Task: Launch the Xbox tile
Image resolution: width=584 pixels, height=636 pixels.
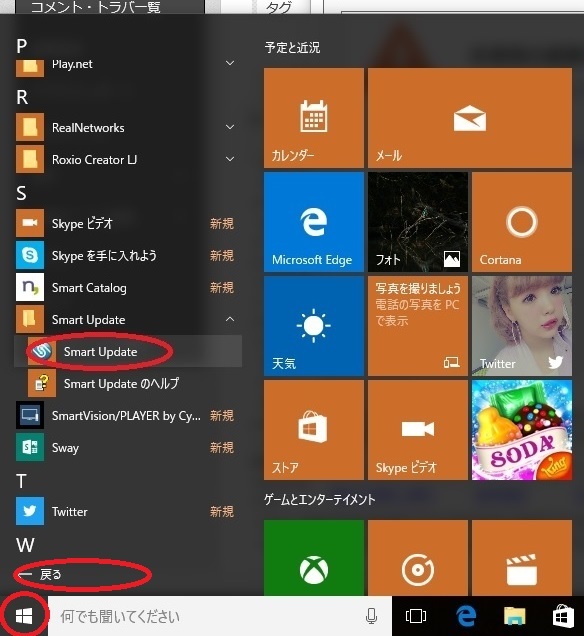Action: point(313,558)
